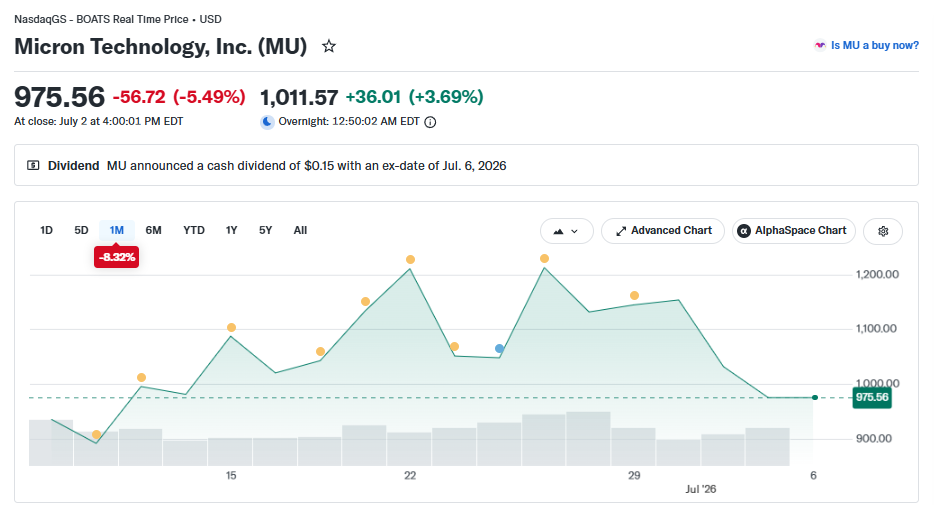Click the orange marker above date 22

[410, 260]
